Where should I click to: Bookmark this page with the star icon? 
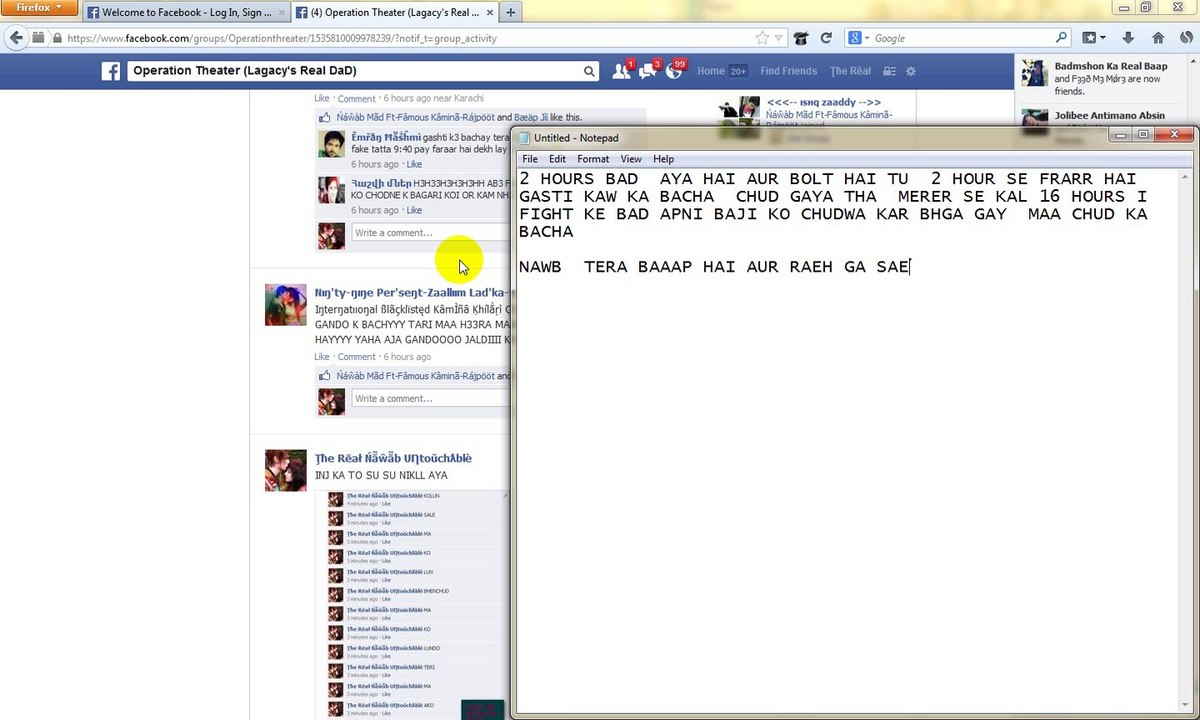763,38
